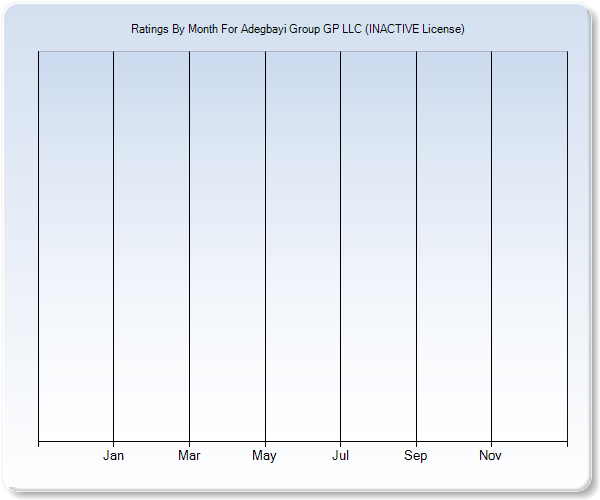Select the Jan label on the x-axis
Viewport: 600px width, 500px height.
[114, 456]
